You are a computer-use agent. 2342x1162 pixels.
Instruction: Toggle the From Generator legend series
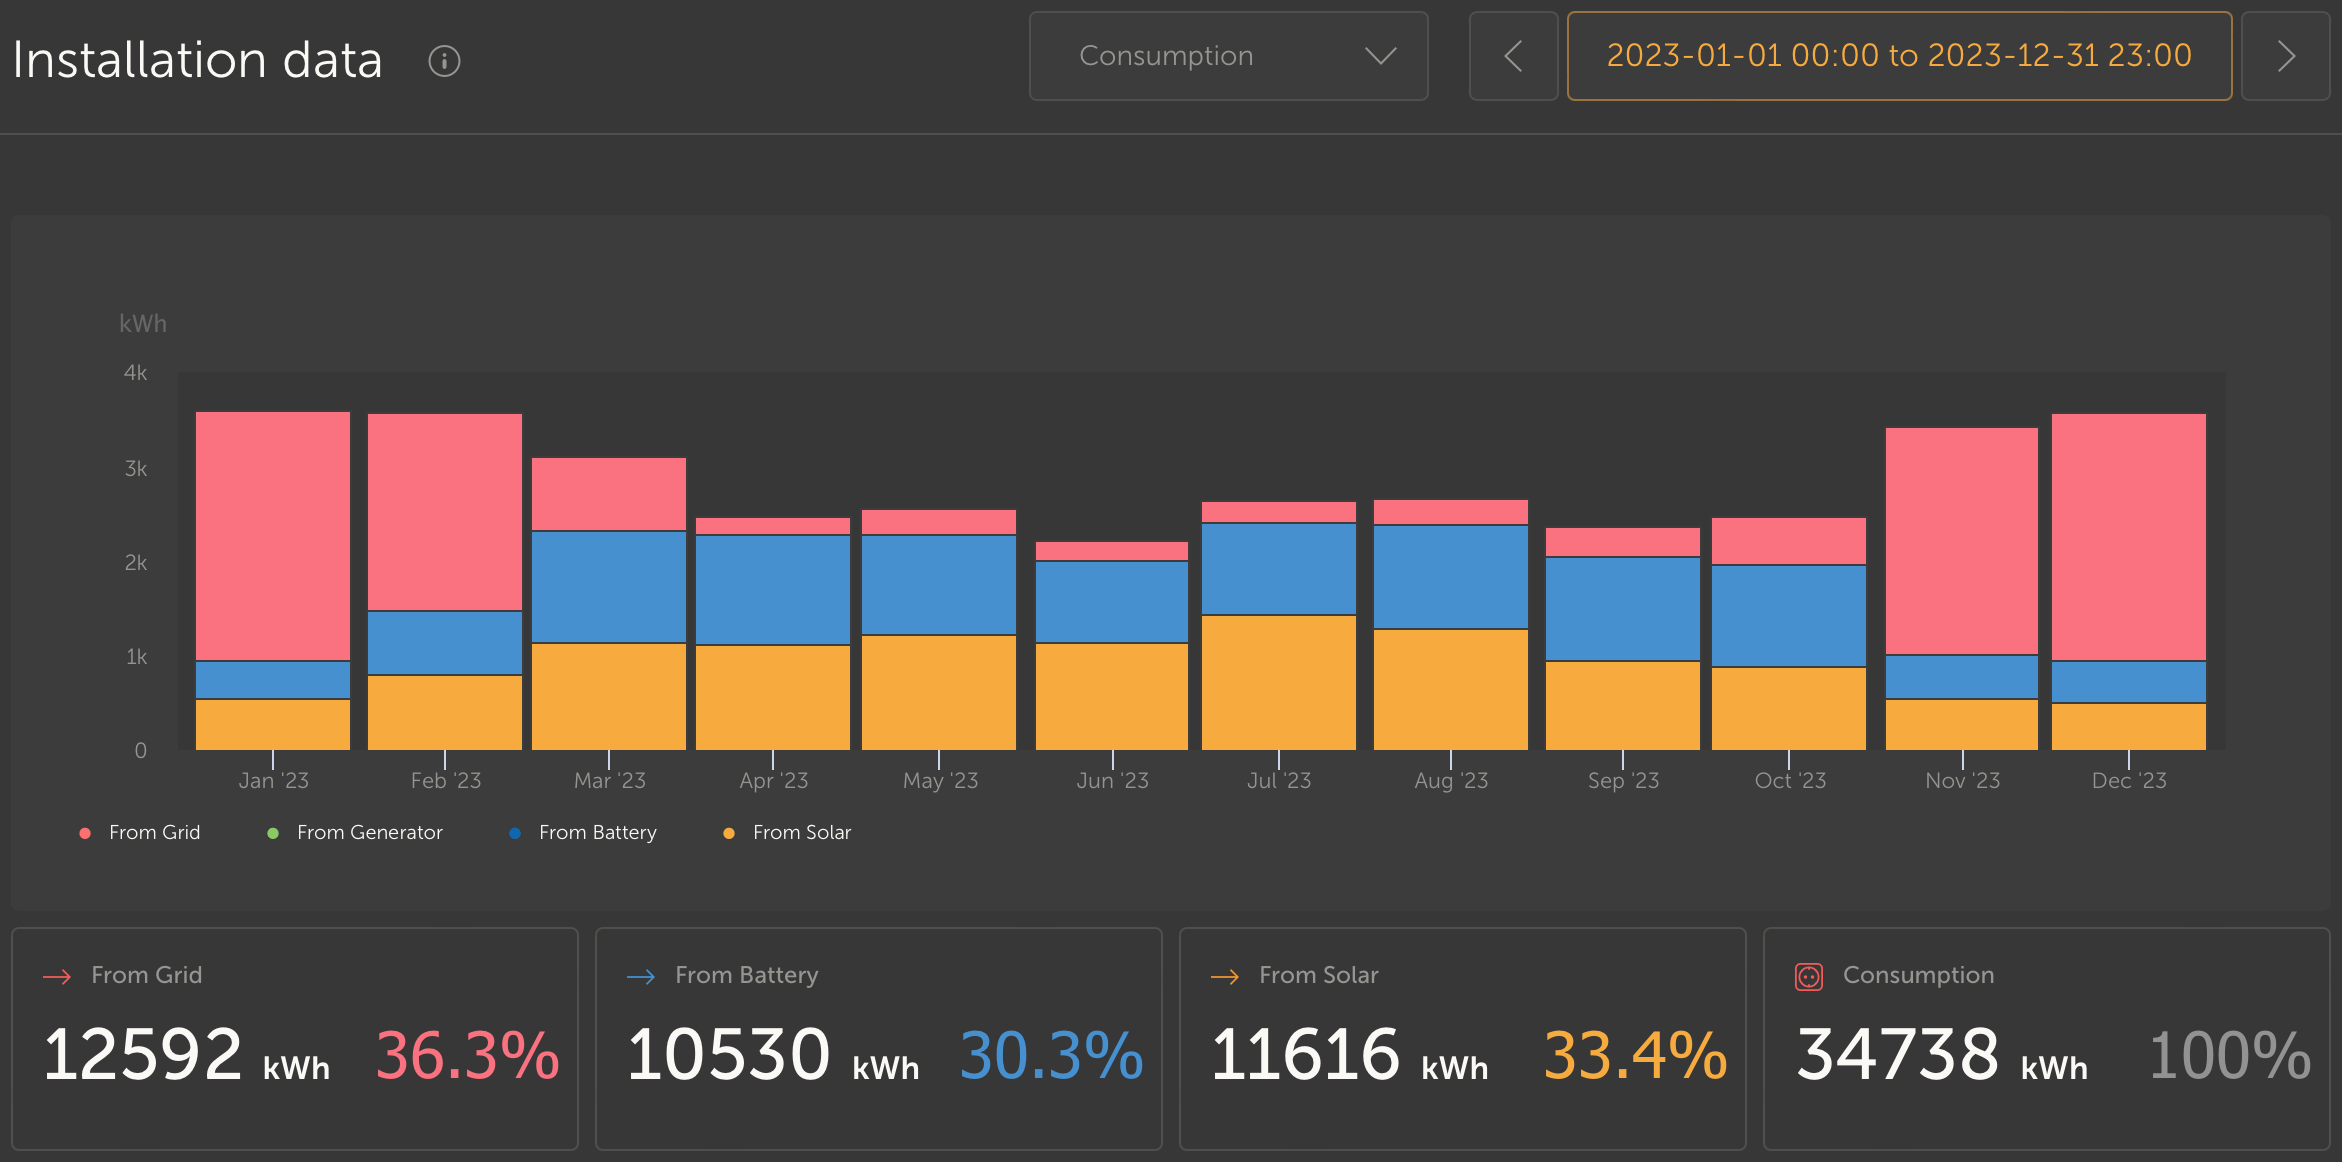pos(355,832)
